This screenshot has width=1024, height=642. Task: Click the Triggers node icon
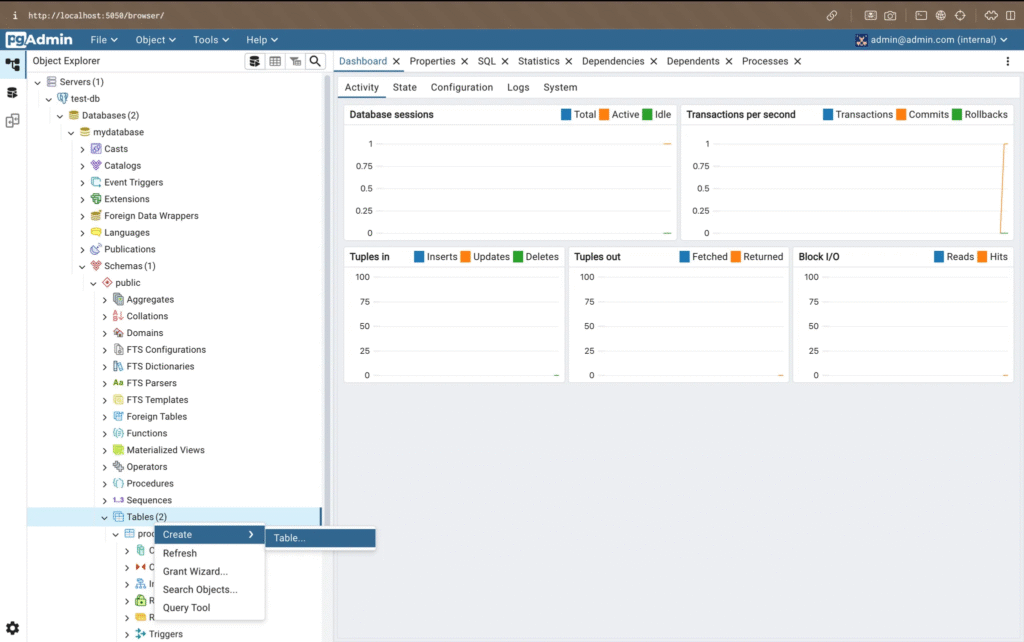[x=140, y=634]
